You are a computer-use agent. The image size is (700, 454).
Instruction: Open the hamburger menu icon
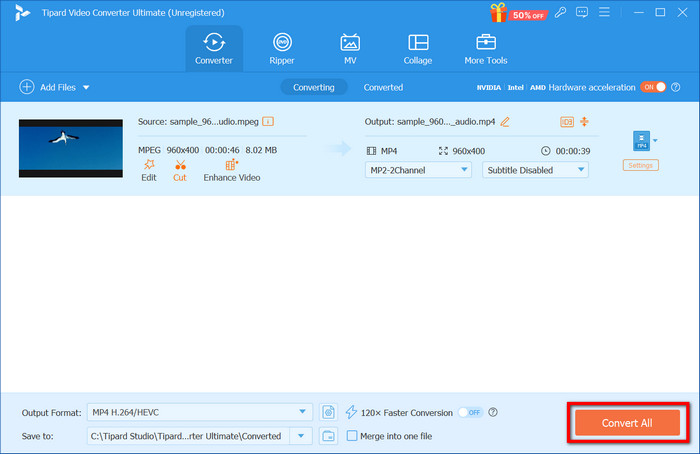point(604,12)
